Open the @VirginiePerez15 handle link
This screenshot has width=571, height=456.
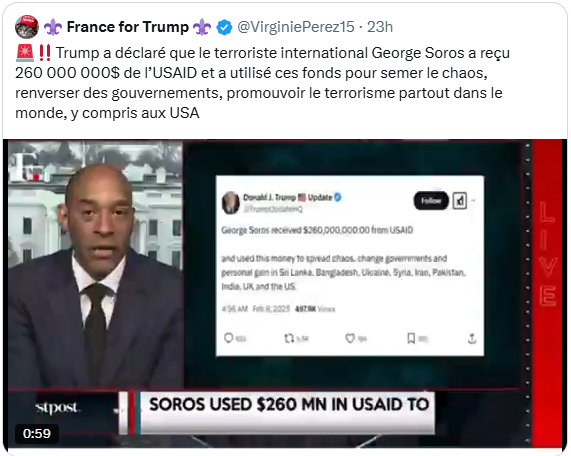(x=296, y=27)
